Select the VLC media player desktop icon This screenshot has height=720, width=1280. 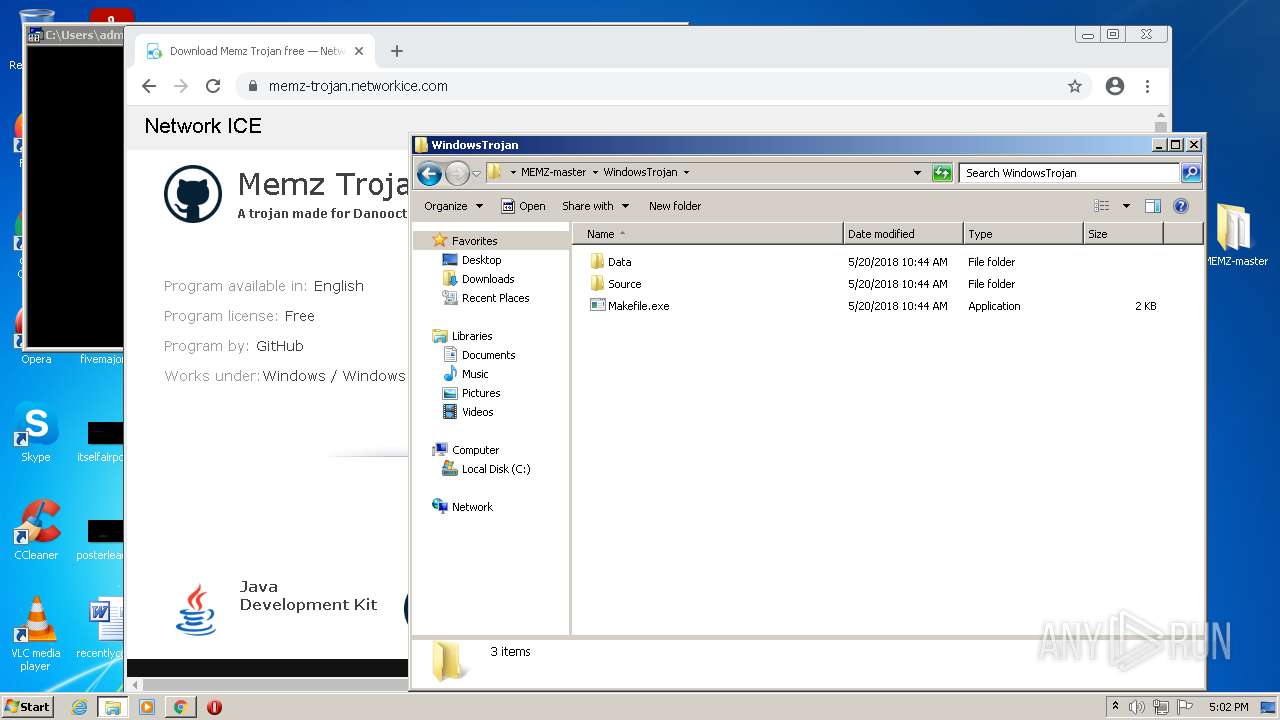tap(36, 621)
